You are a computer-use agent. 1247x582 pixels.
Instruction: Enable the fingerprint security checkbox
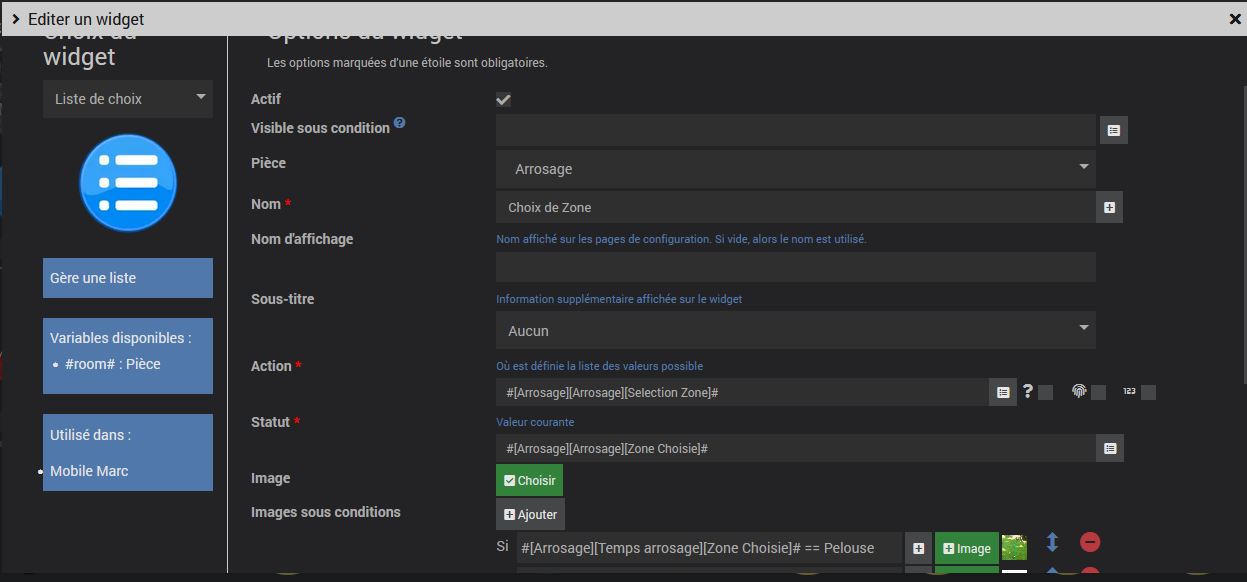(1098, 393)
